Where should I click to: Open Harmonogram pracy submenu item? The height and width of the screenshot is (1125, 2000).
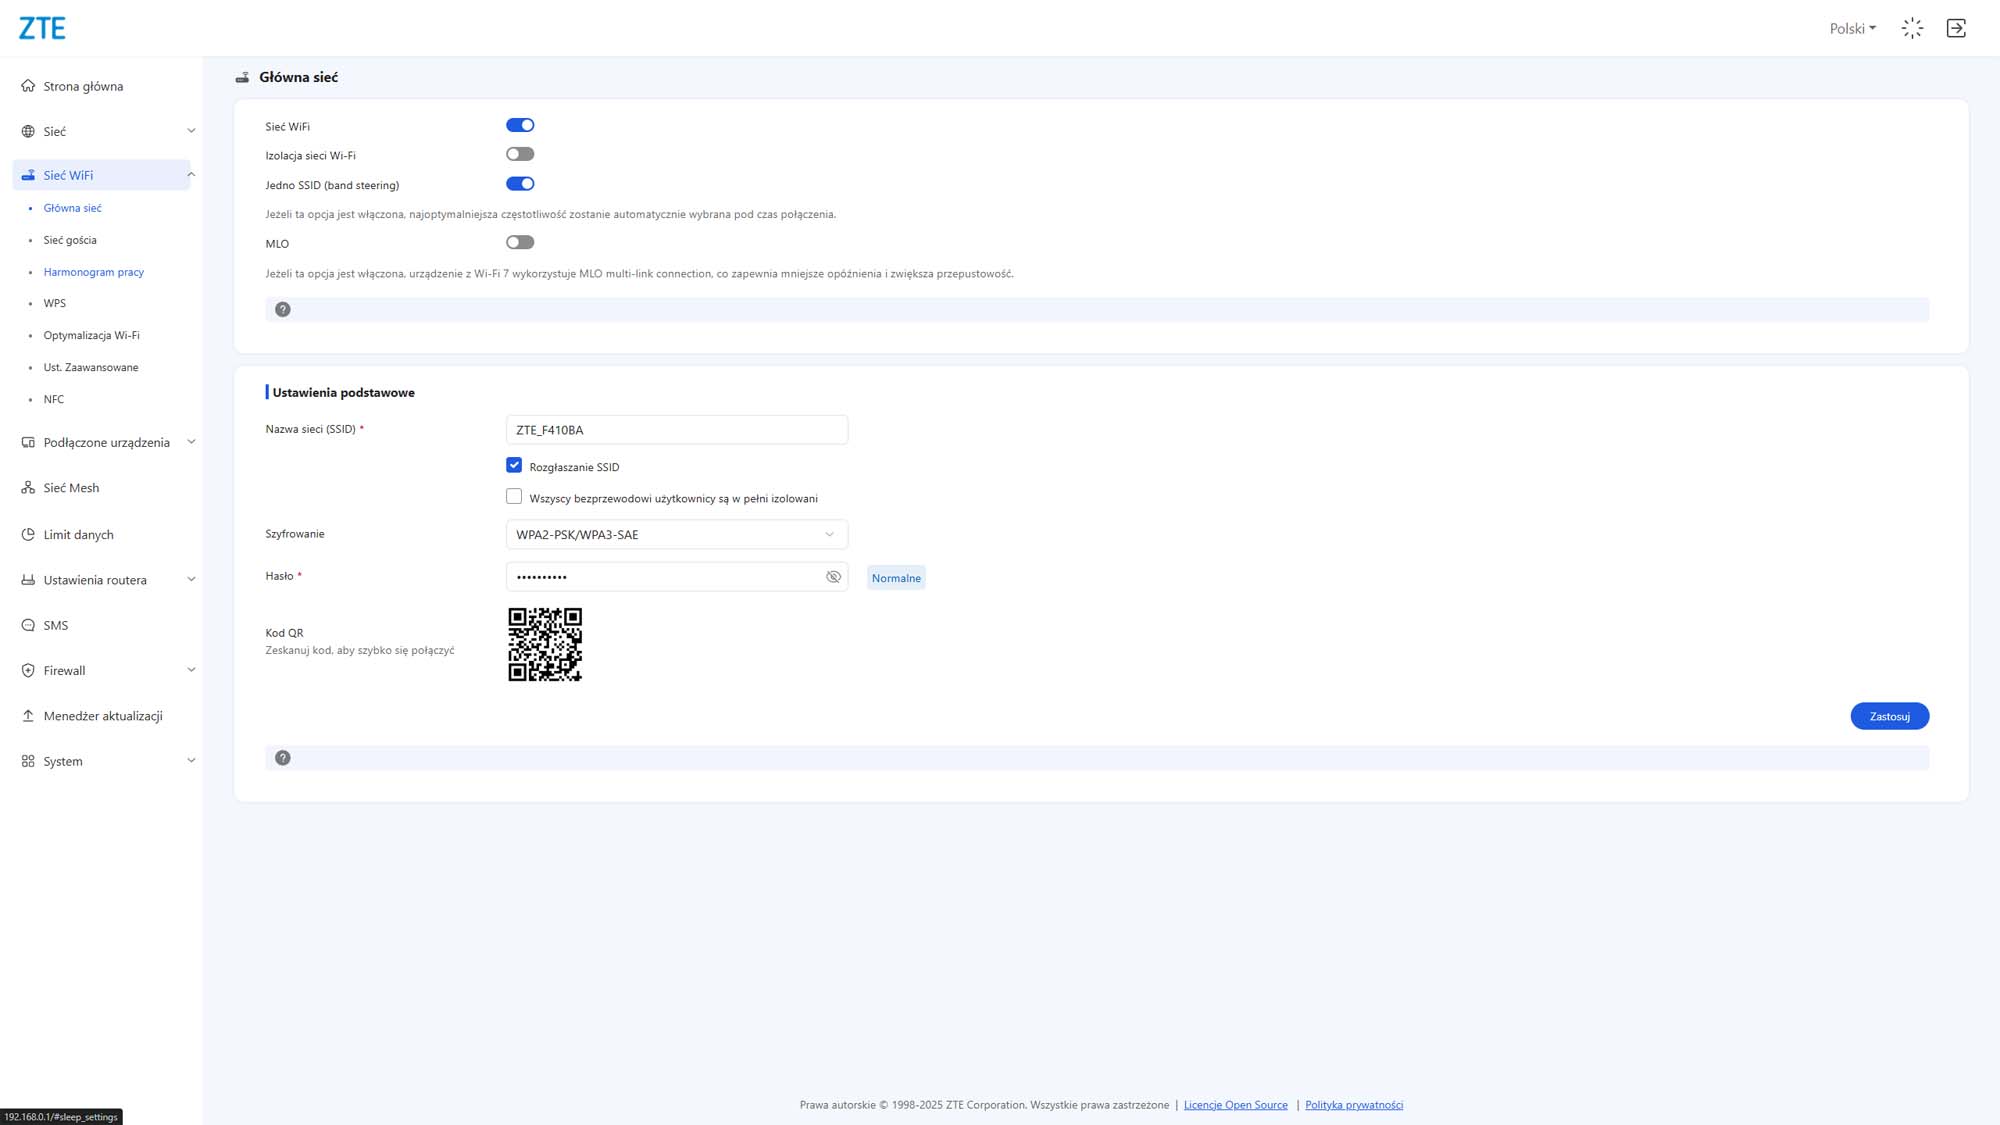coord(93,272)
